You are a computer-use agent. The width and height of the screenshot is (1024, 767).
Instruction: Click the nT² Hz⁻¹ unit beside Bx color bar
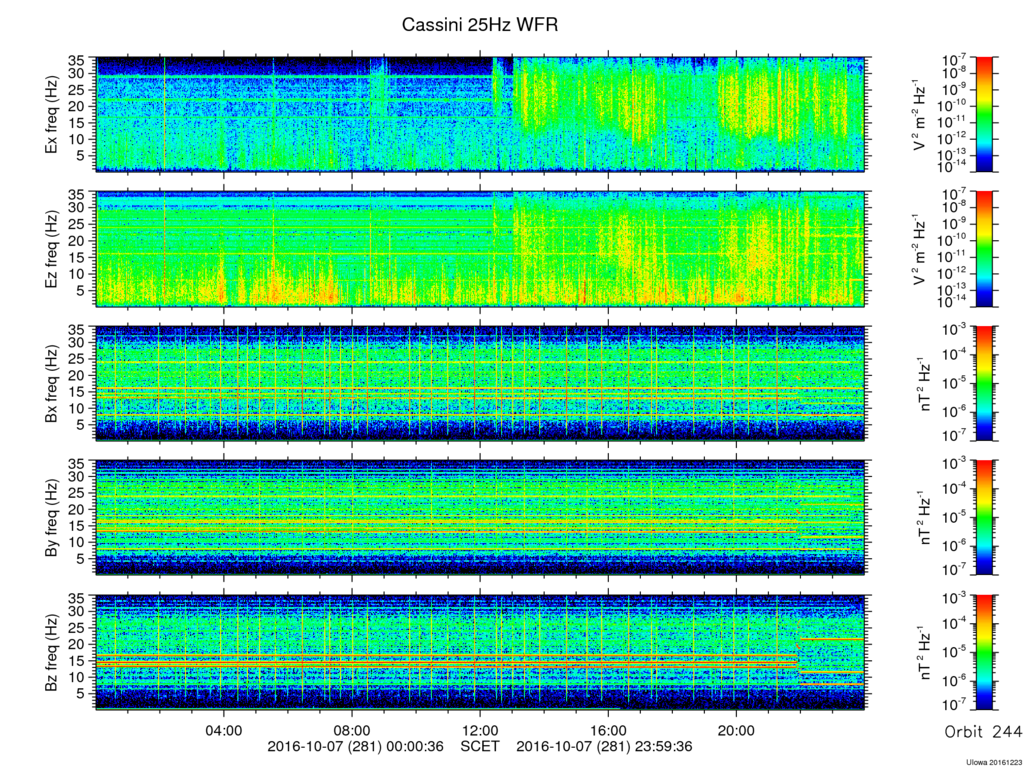pos(923,384)
